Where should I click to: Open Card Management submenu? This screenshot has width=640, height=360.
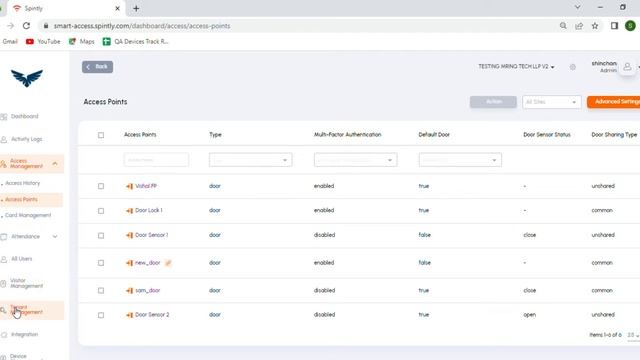(28, 215)
